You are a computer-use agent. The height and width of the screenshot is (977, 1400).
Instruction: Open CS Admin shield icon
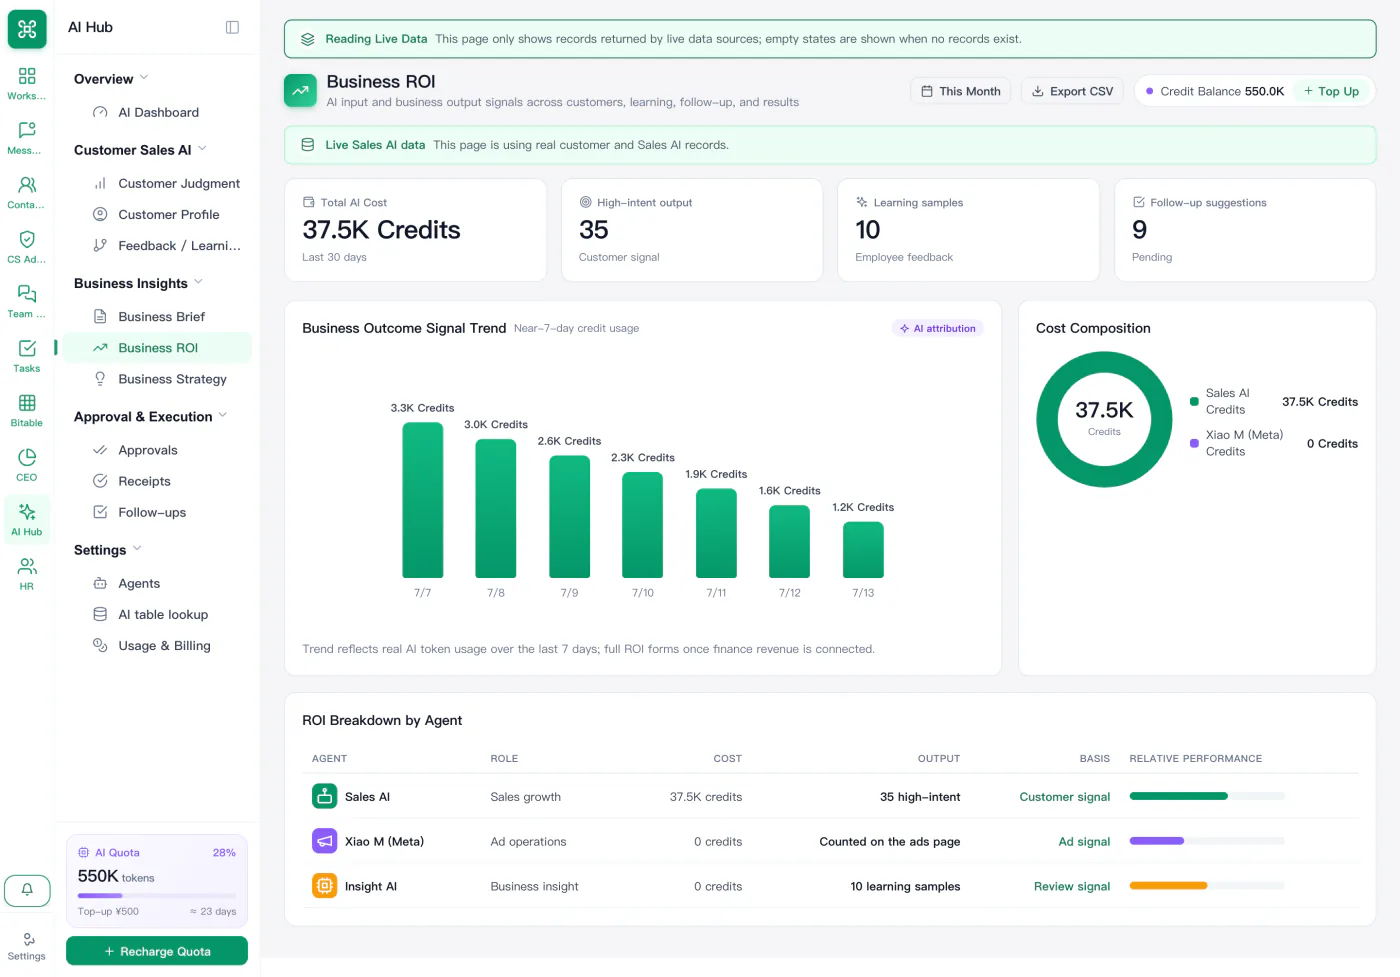[27, 247]
